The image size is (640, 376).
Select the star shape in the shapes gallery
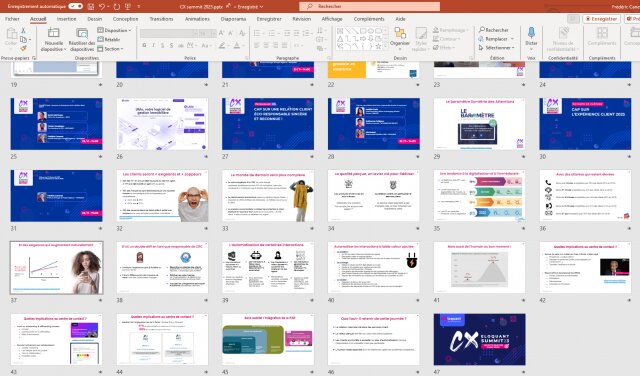pos(378,47)
